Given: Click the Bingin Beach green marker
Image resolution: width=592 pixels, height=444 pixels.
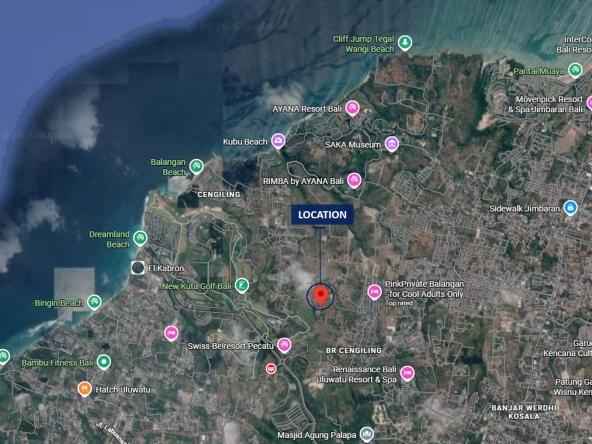Looking at the screenshot, I should [94, 302].
